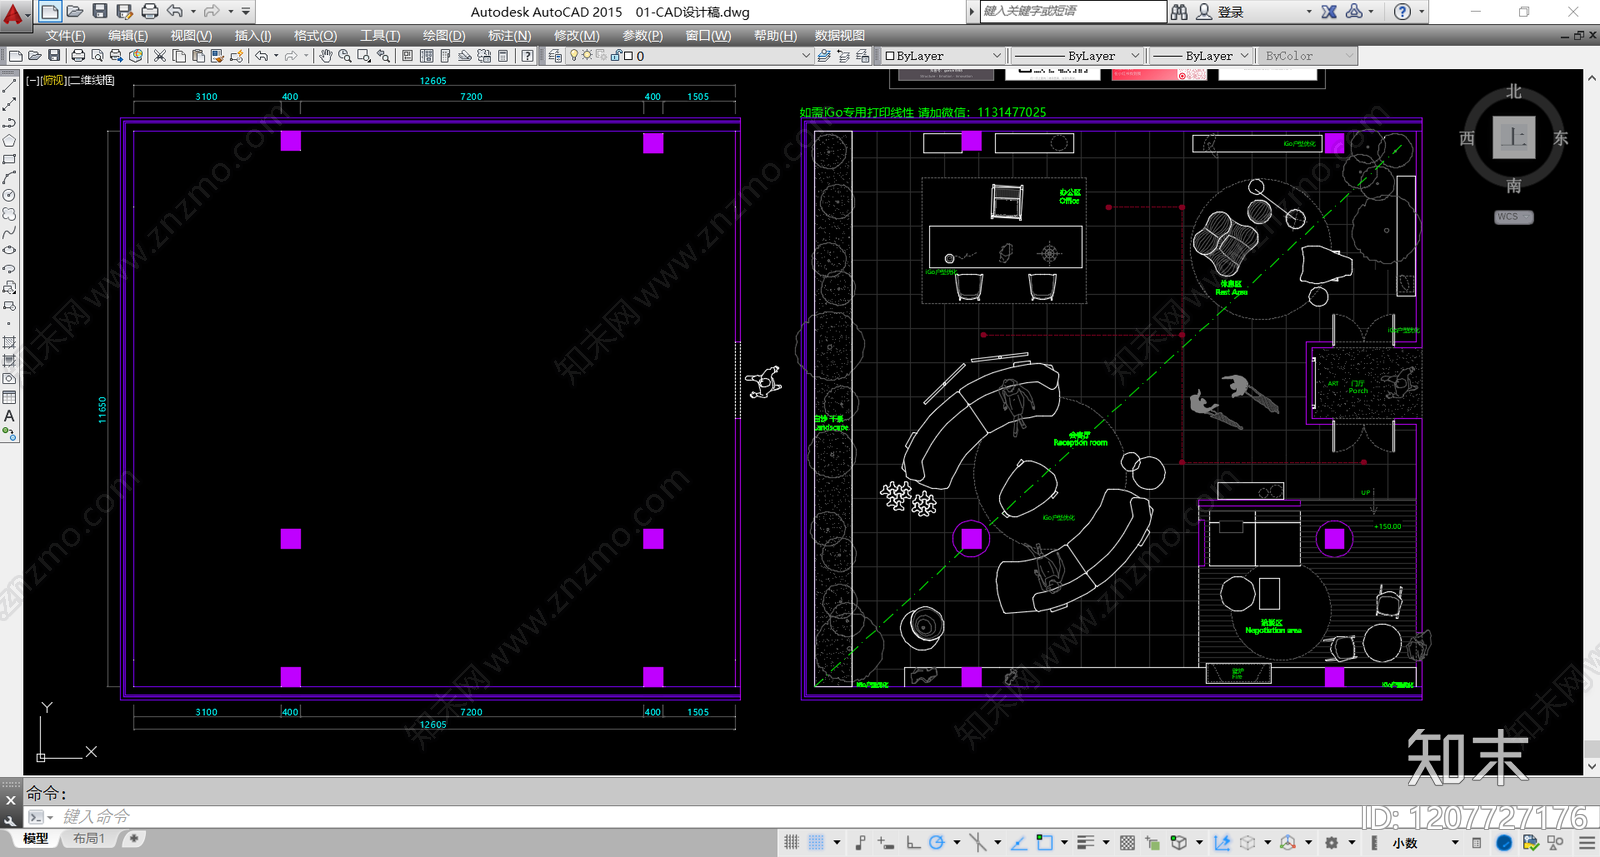Click the 上 top face of the ViewCube
The image size is (1600, 857).
(x=1514, y=137)
